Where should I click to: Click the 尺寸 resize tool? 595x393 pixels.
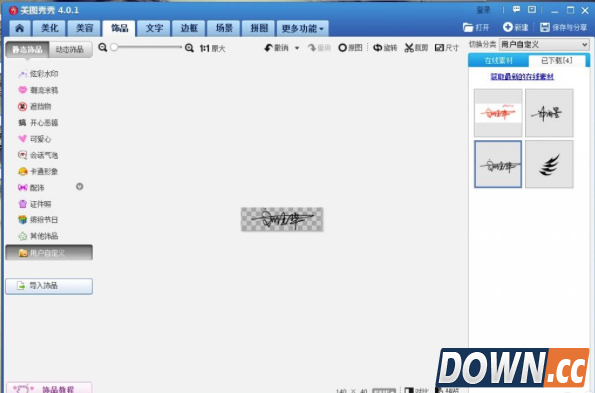(x=447, y=48)
